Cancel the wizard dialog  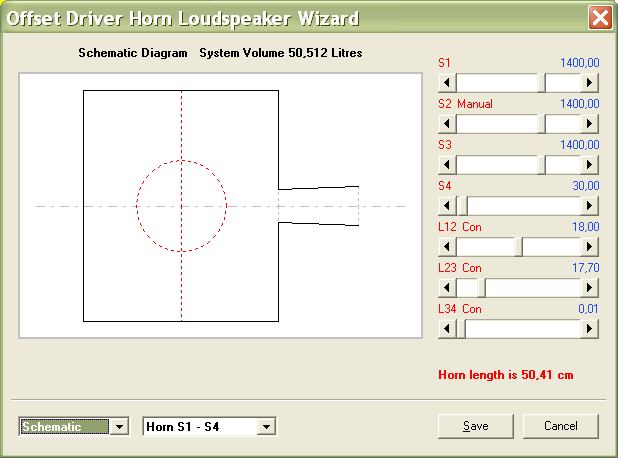[560, 426]
